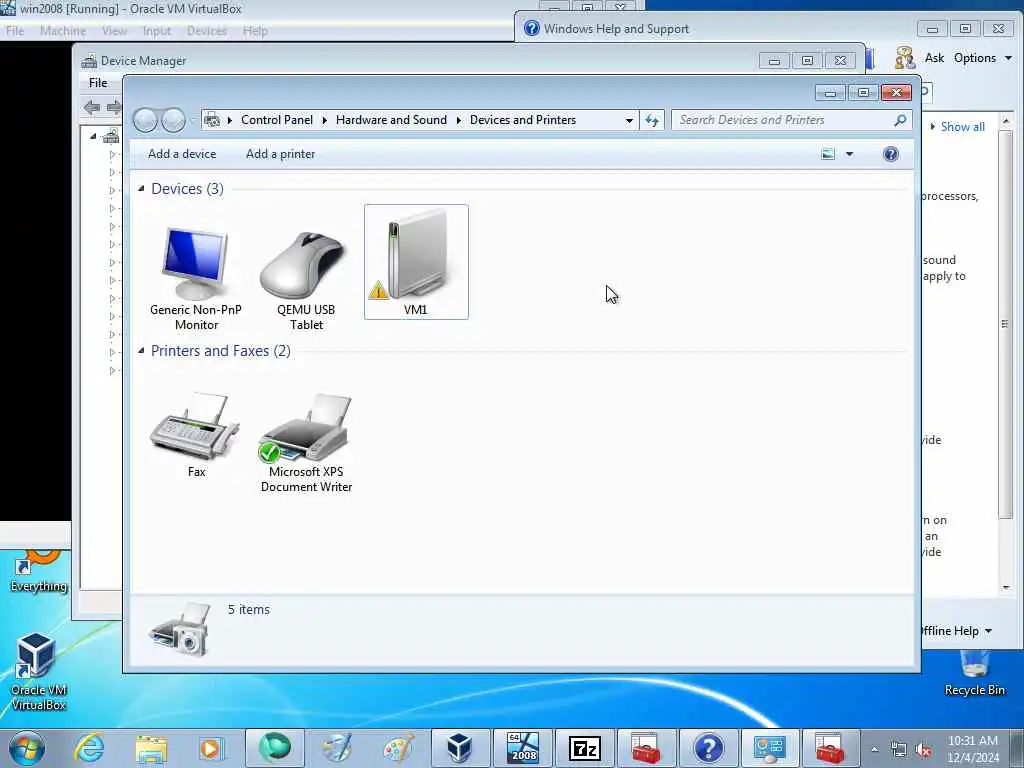This screenshot has width=1024, height=768.
Task: Click the back navigation button
Action: 145,120
